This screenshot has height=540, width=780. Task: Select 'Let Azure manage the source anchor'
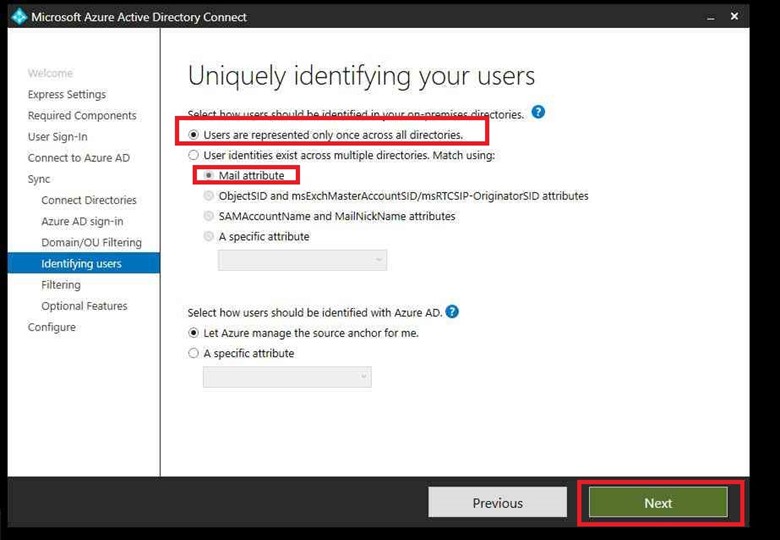[x=194, y=333]
